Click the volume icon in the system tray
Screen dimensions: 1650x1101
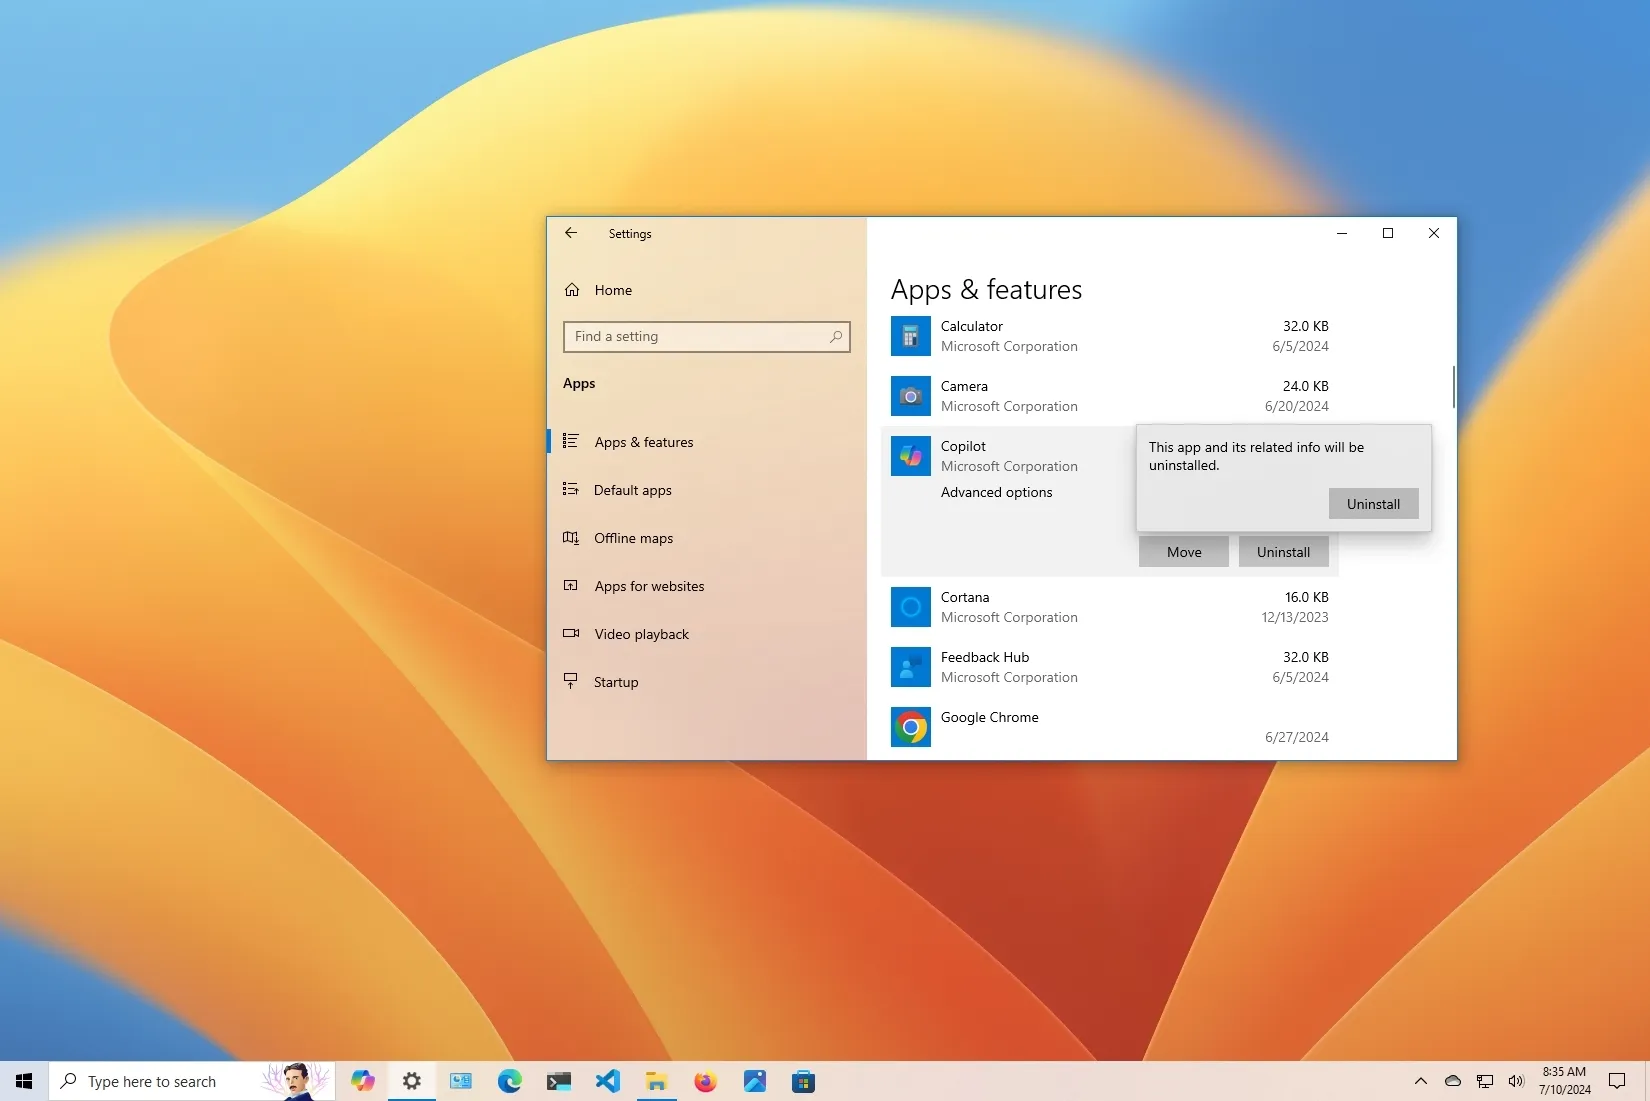tap(1516, 1081)
